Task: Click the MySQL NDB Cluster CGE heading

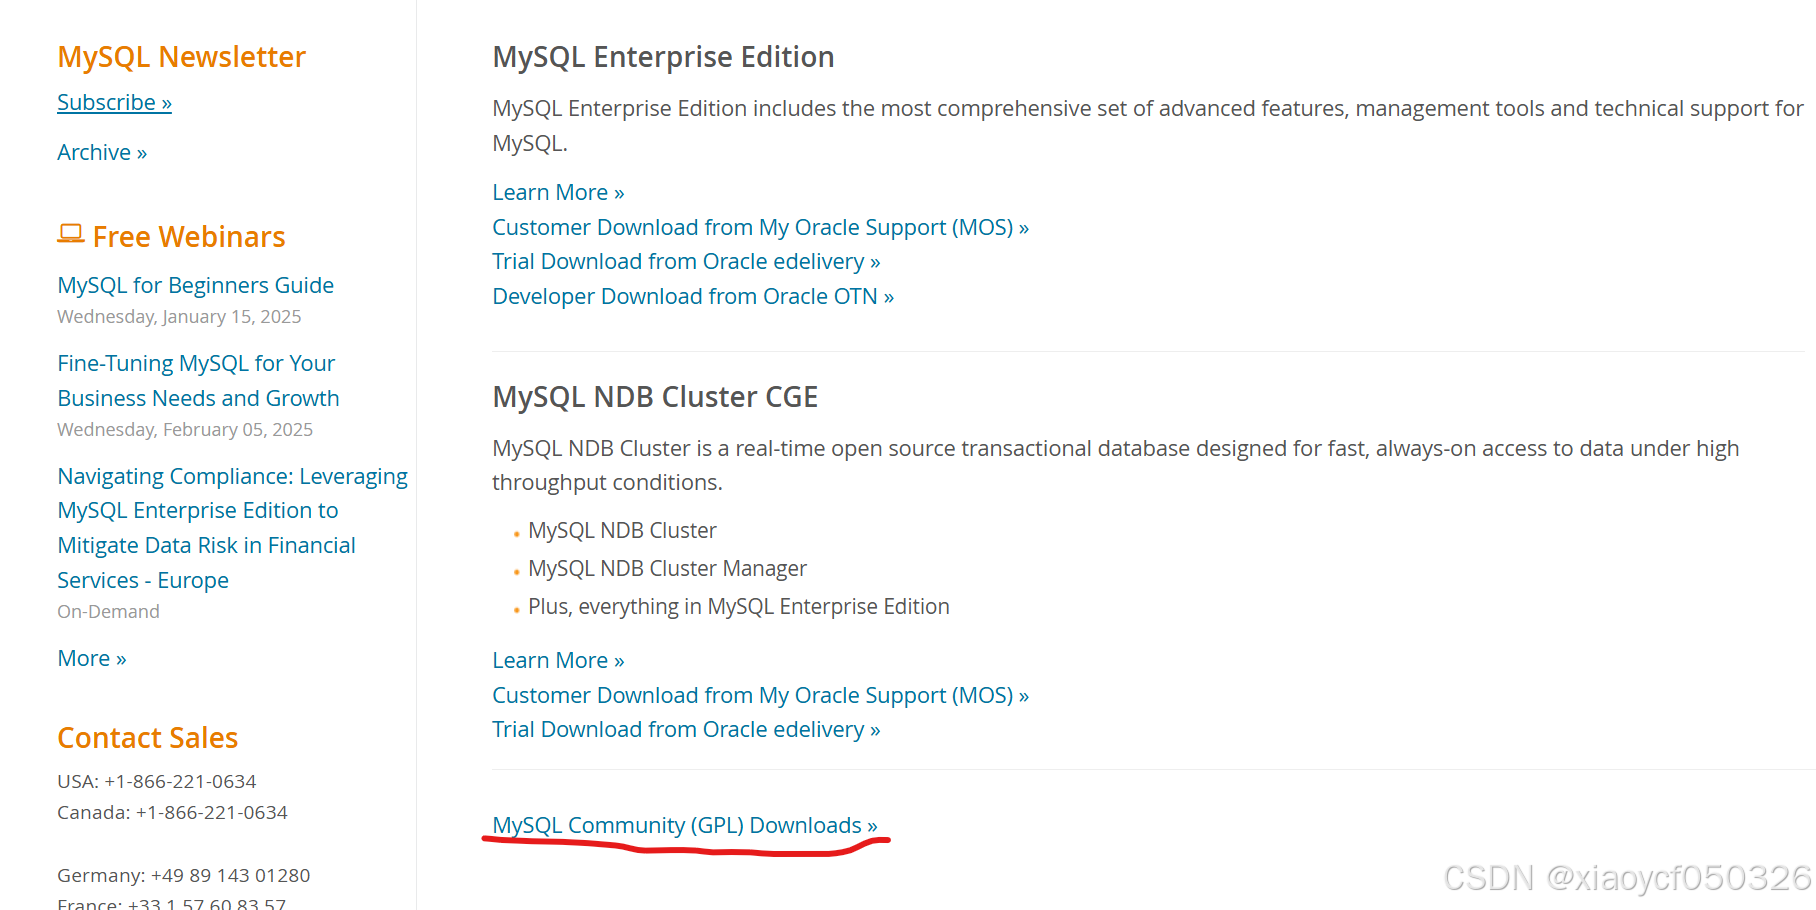Action: [x=655, y=397]
